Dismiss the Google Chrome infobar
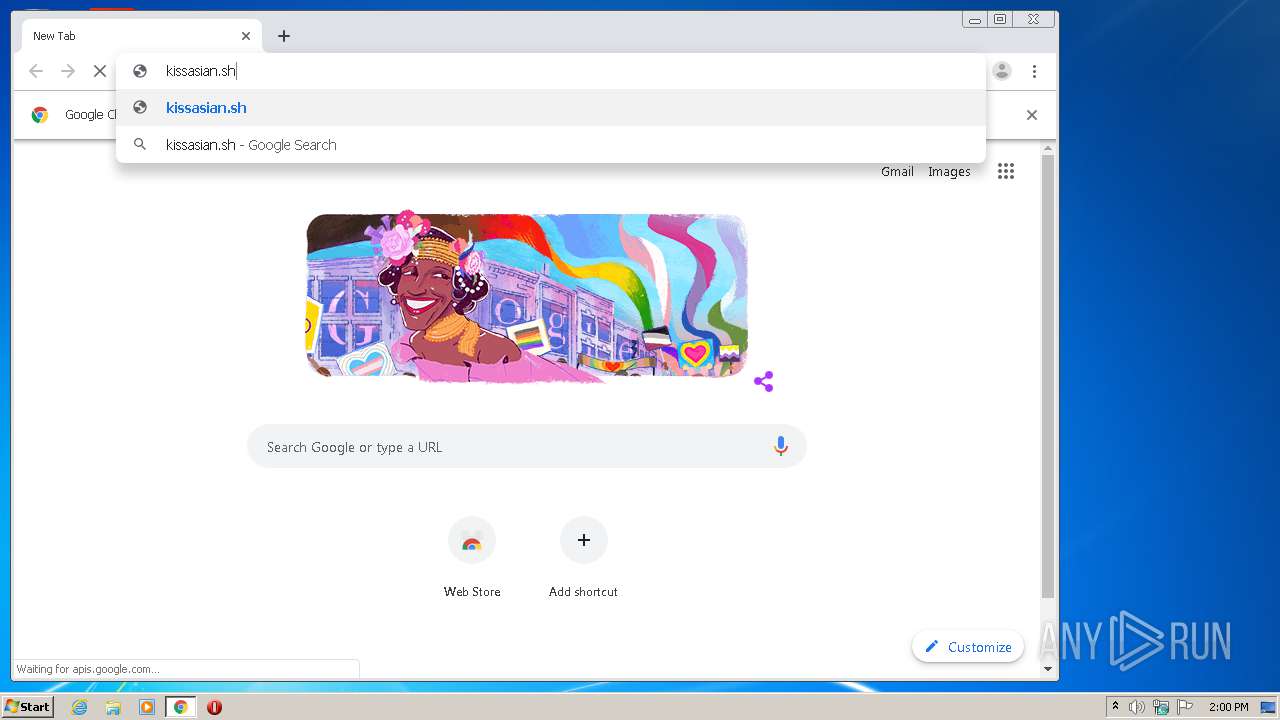Viewport: 1280px width, 720px height. (1032, 115)
